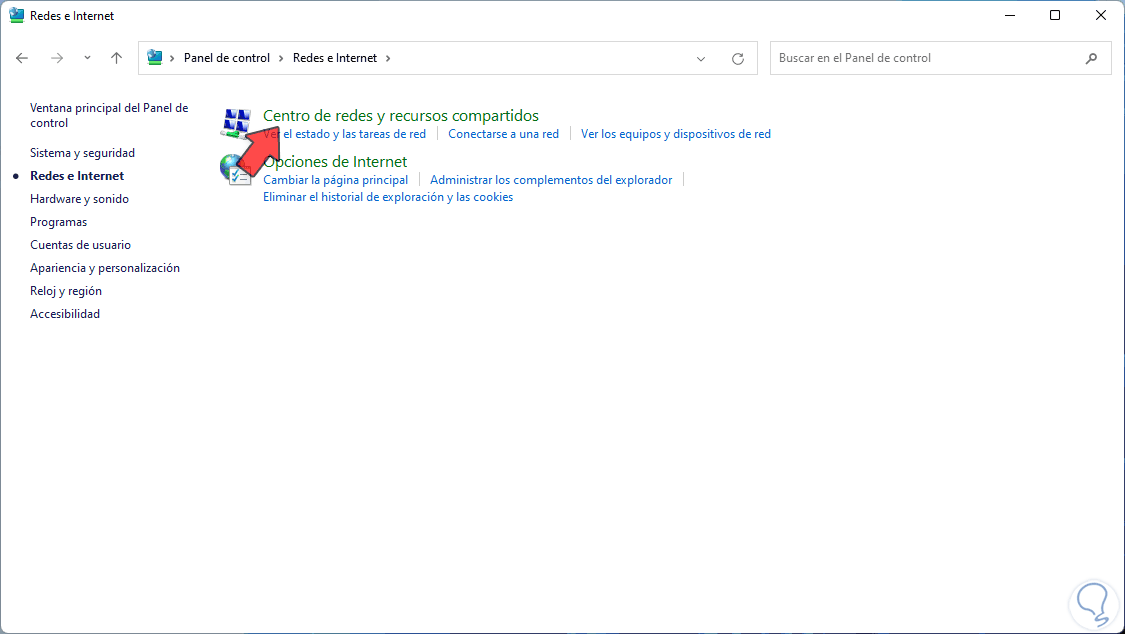Open Ventana principal del Panel de control
The height and width of the screenshot is (634, 1125).
pyautogui.click(x=109, y=115)
